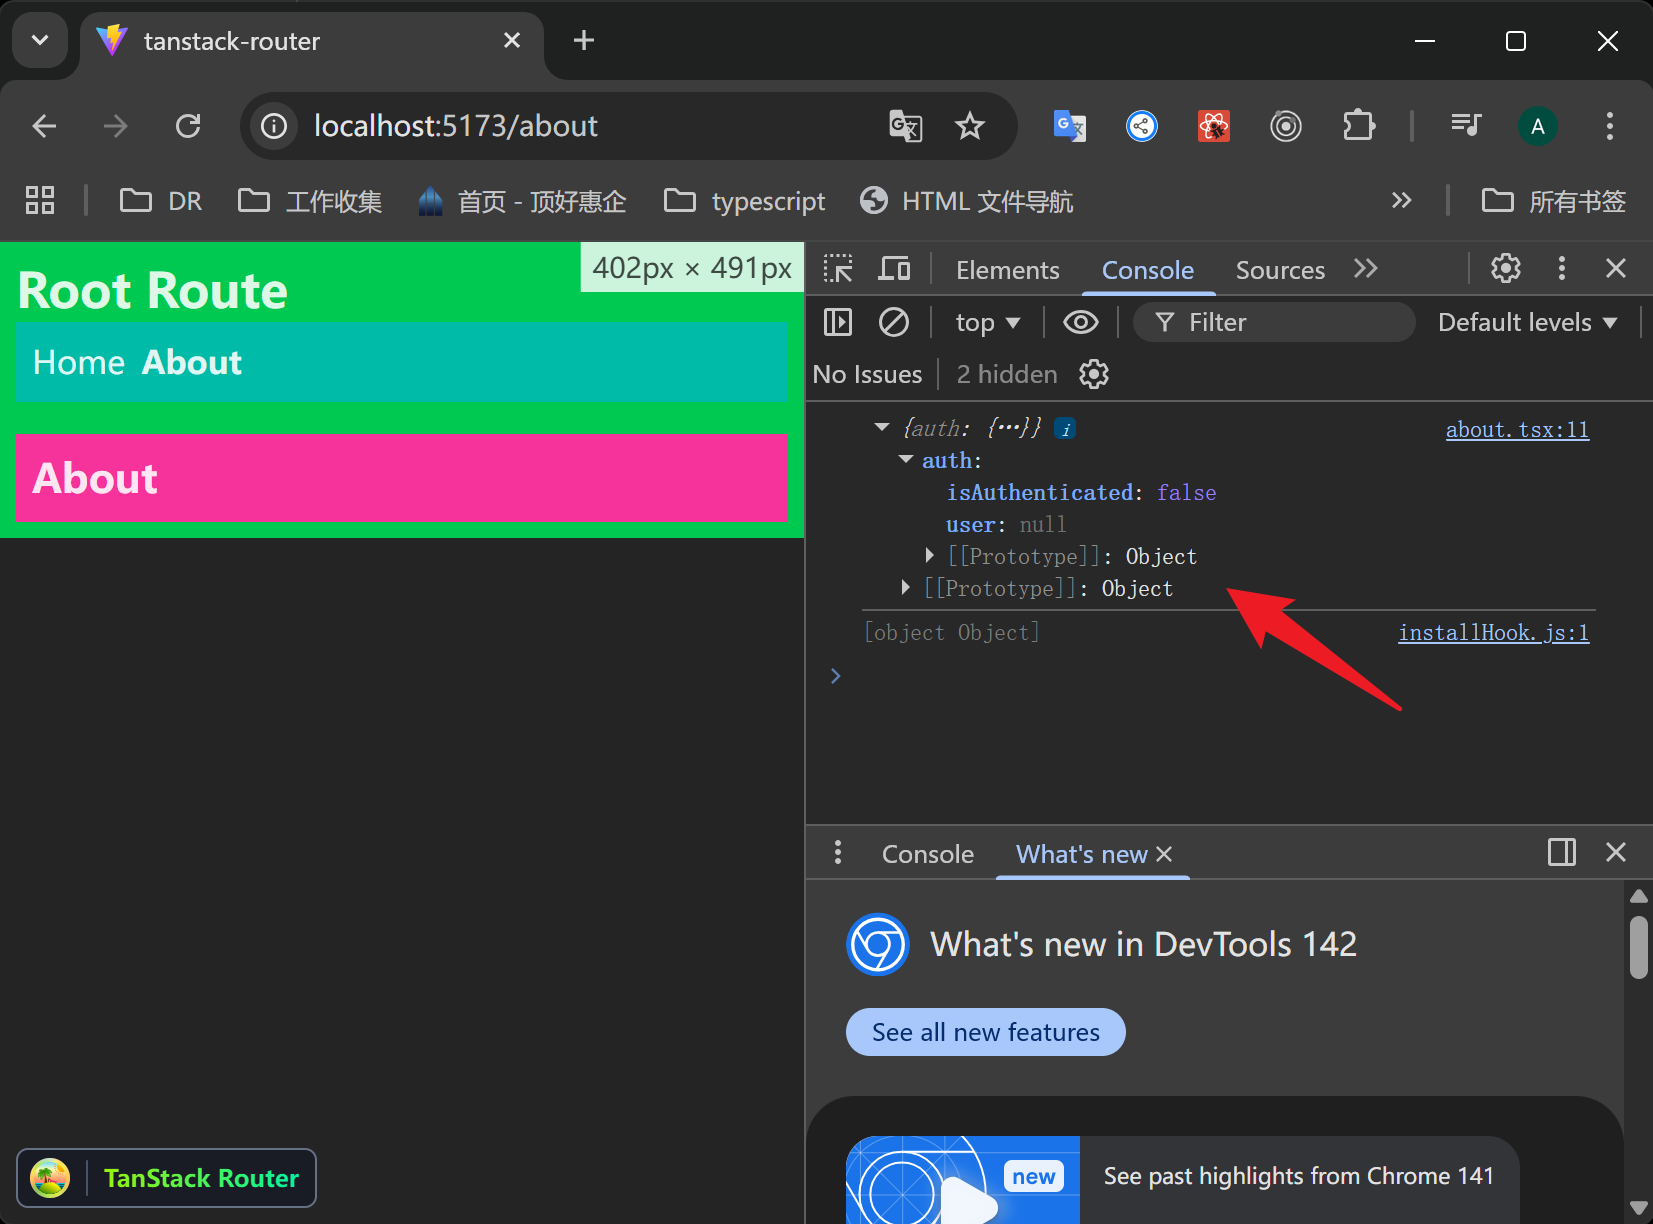Open the TanStack Router devtools button
Viewport: 1653px width, 1224px height.
coord(167,1178)
